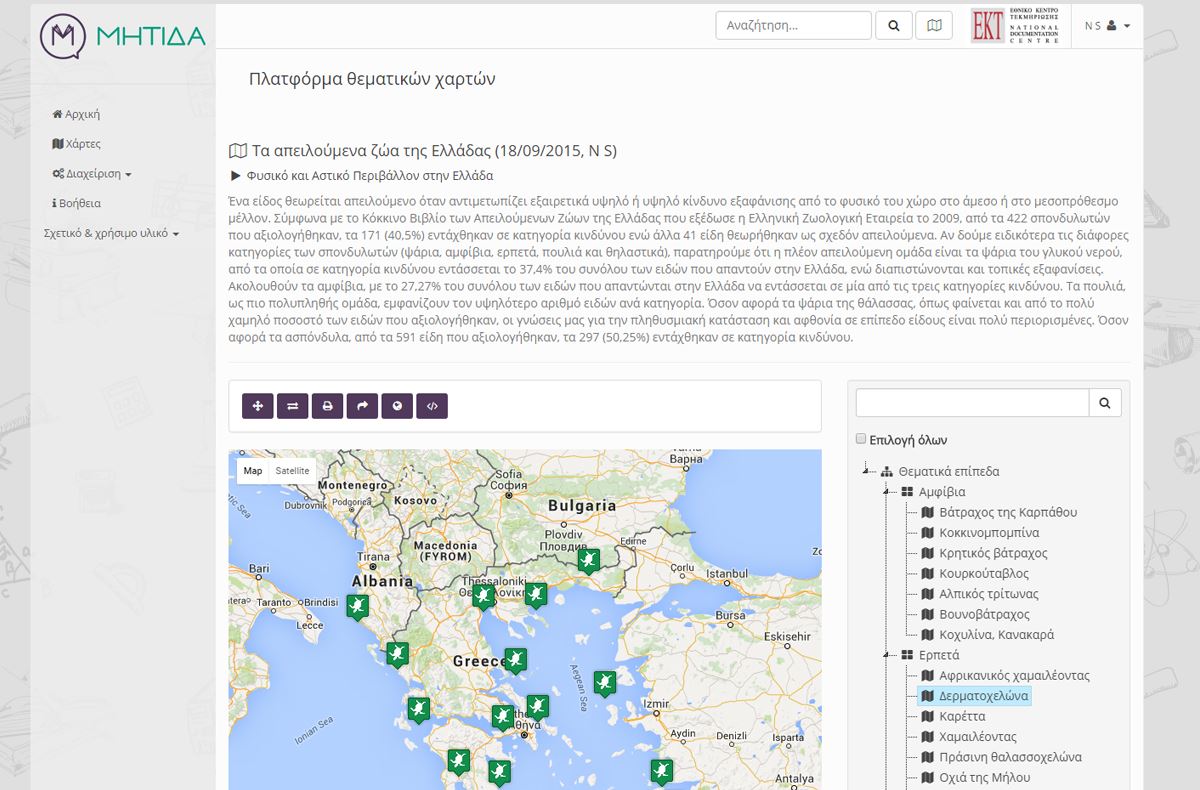Open the Διαχείριση dropdown menu
The image size is (1200, 790).
[x=92, y=174]
